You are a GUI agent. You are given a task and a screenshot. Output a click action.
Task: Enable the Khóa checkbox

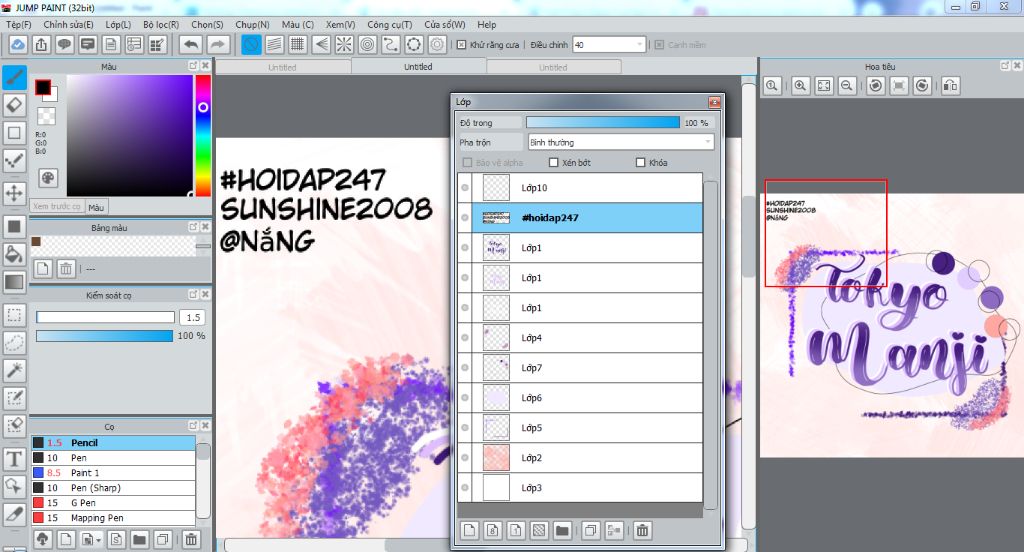(641, 163)
